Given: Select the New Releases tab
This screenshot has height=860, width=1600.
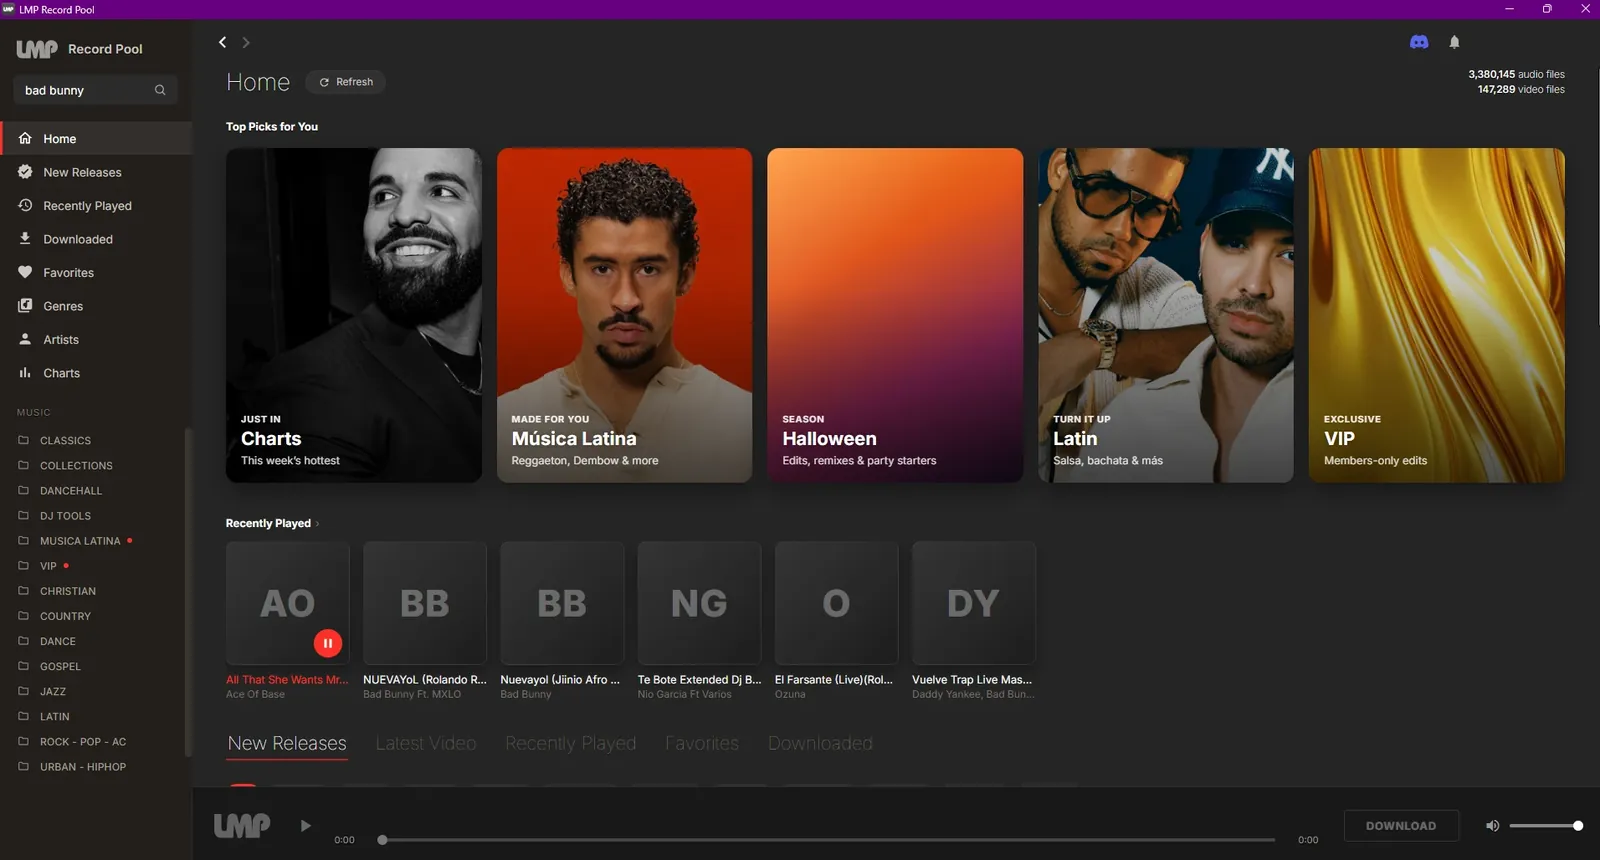Looking at the screenshot, I should pyautogui.click(x=287, y=743).
